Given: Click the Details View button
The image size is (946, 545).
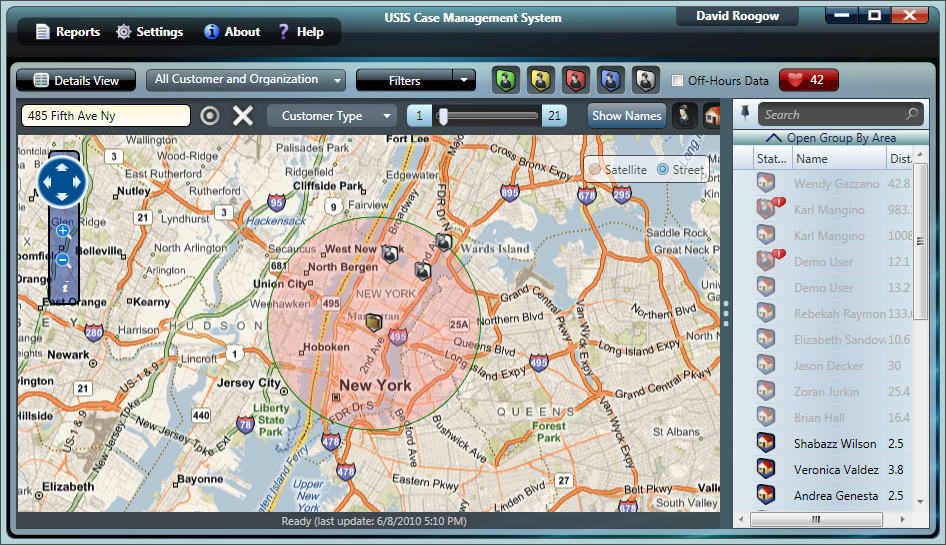Looking at the screenshot, I should tap(76, 81).
